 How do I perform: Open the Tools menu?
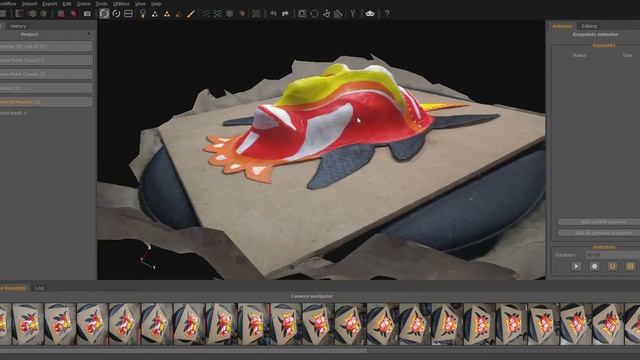pos(101,4)
